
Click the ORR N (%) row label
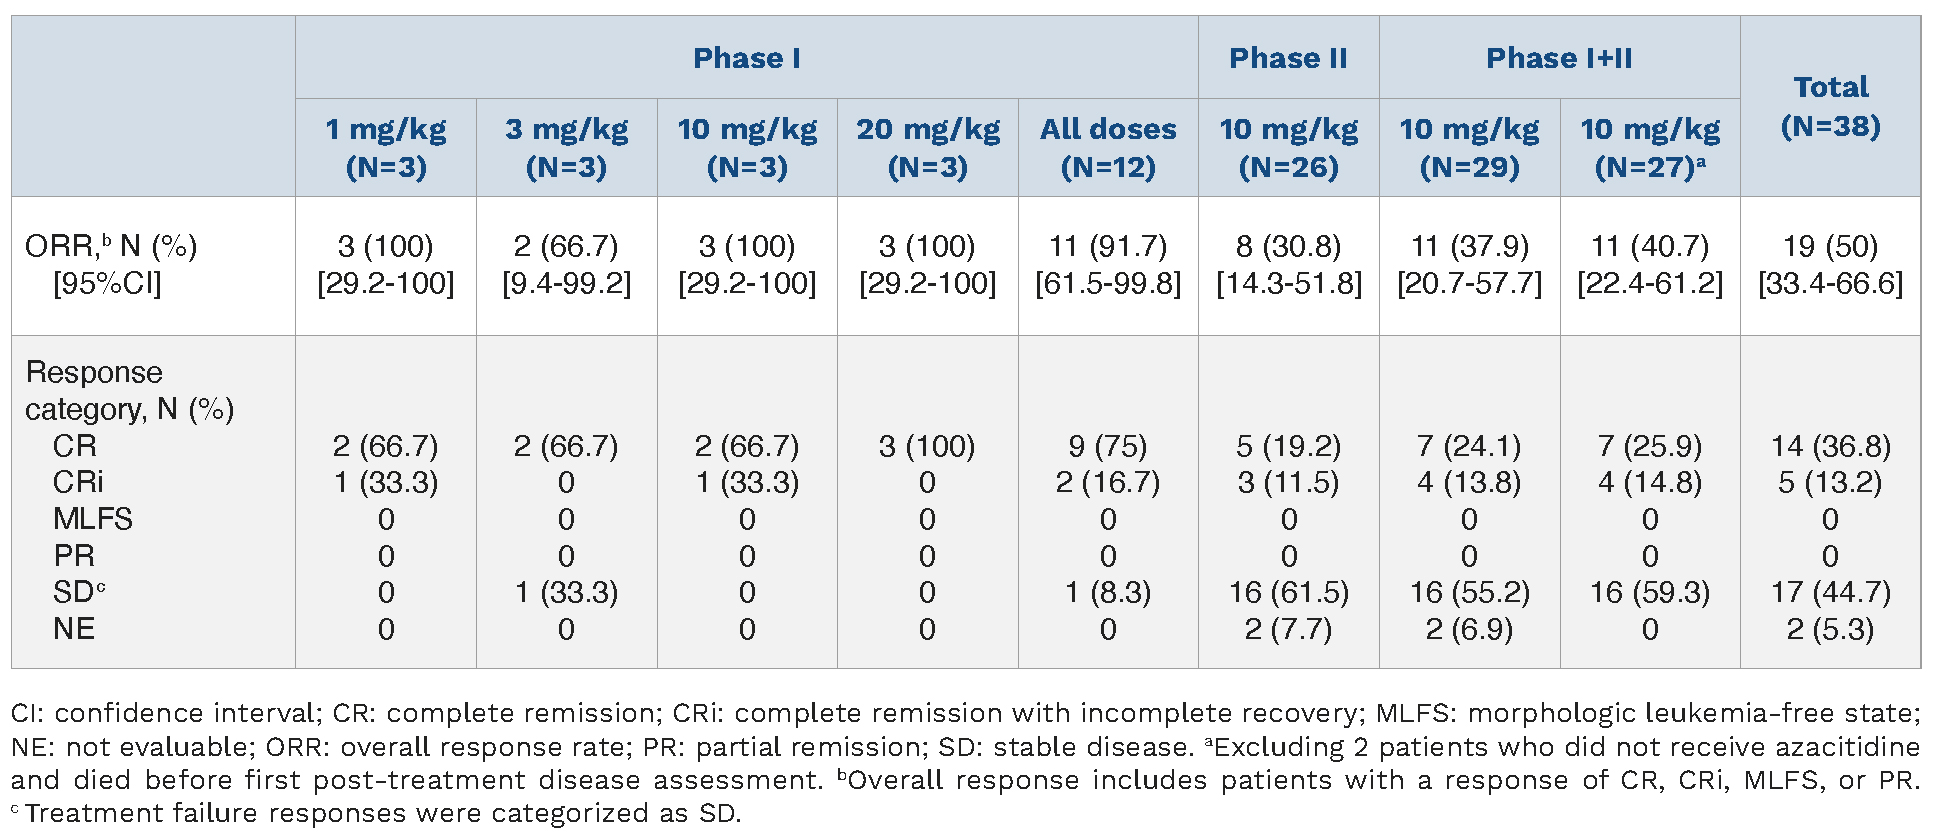(111, 246)
